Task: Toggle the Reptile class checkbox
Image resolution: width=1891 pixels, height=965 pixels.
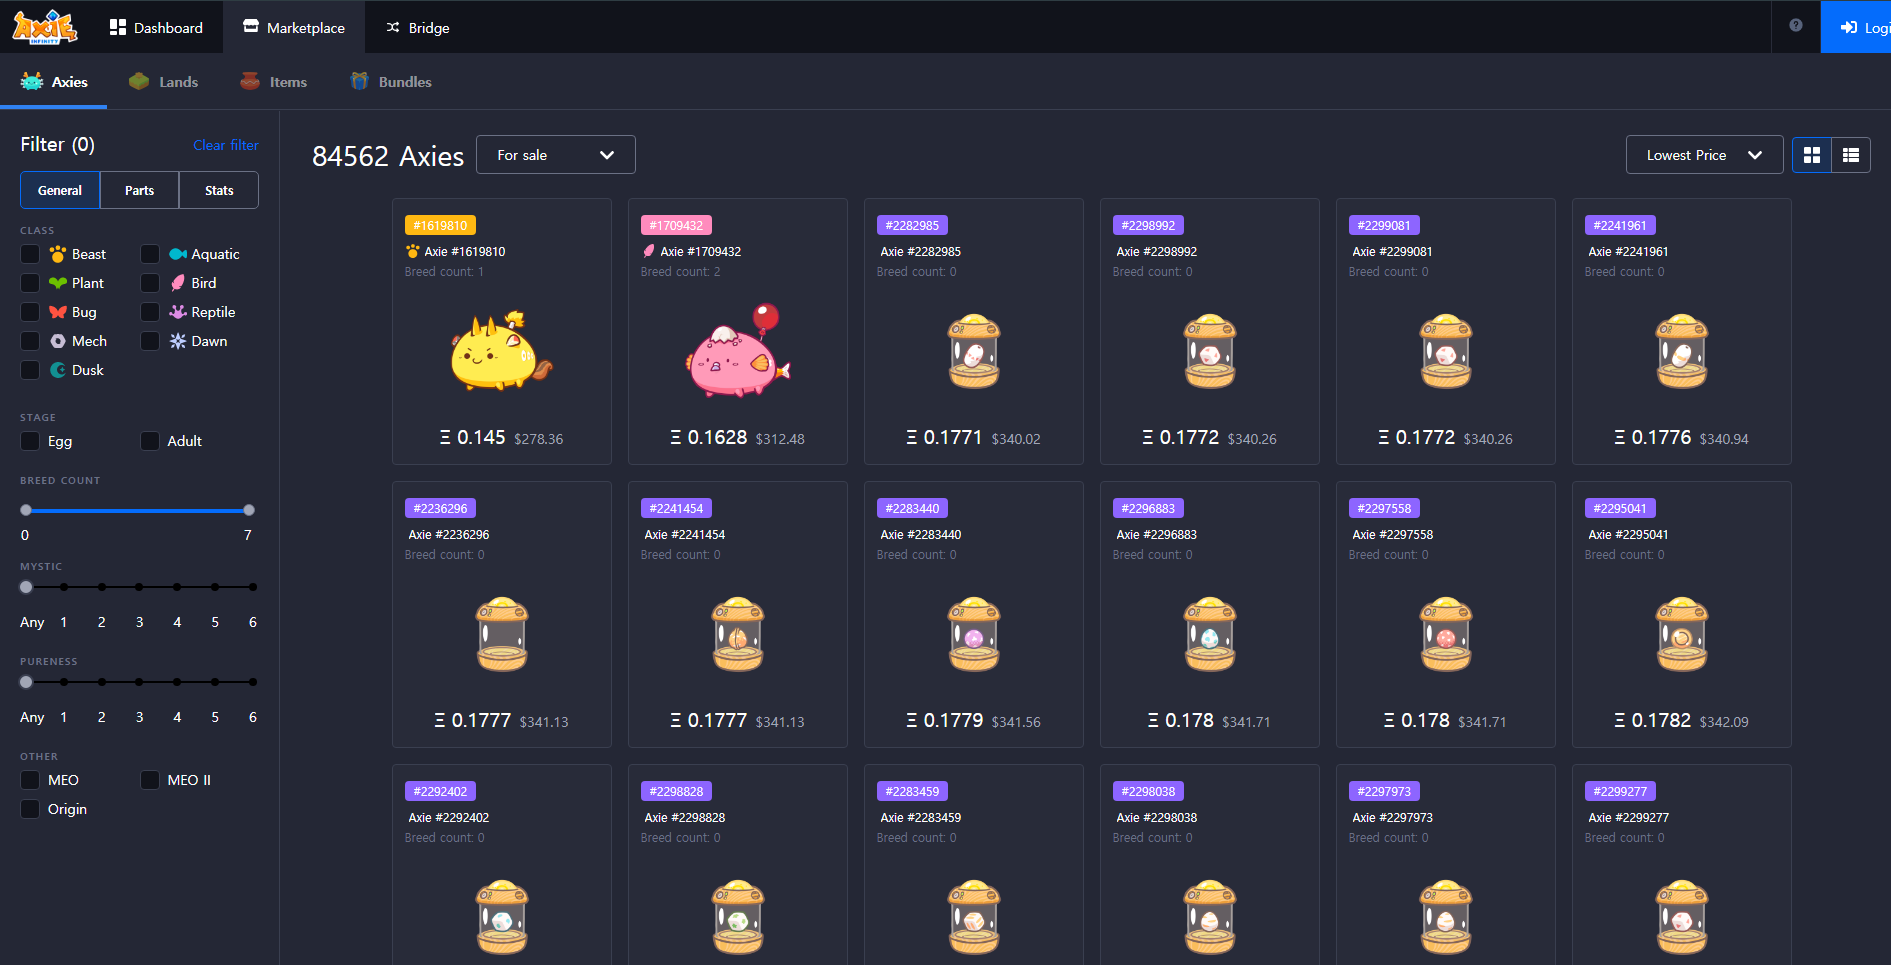Action: click(x=150, y=312)
